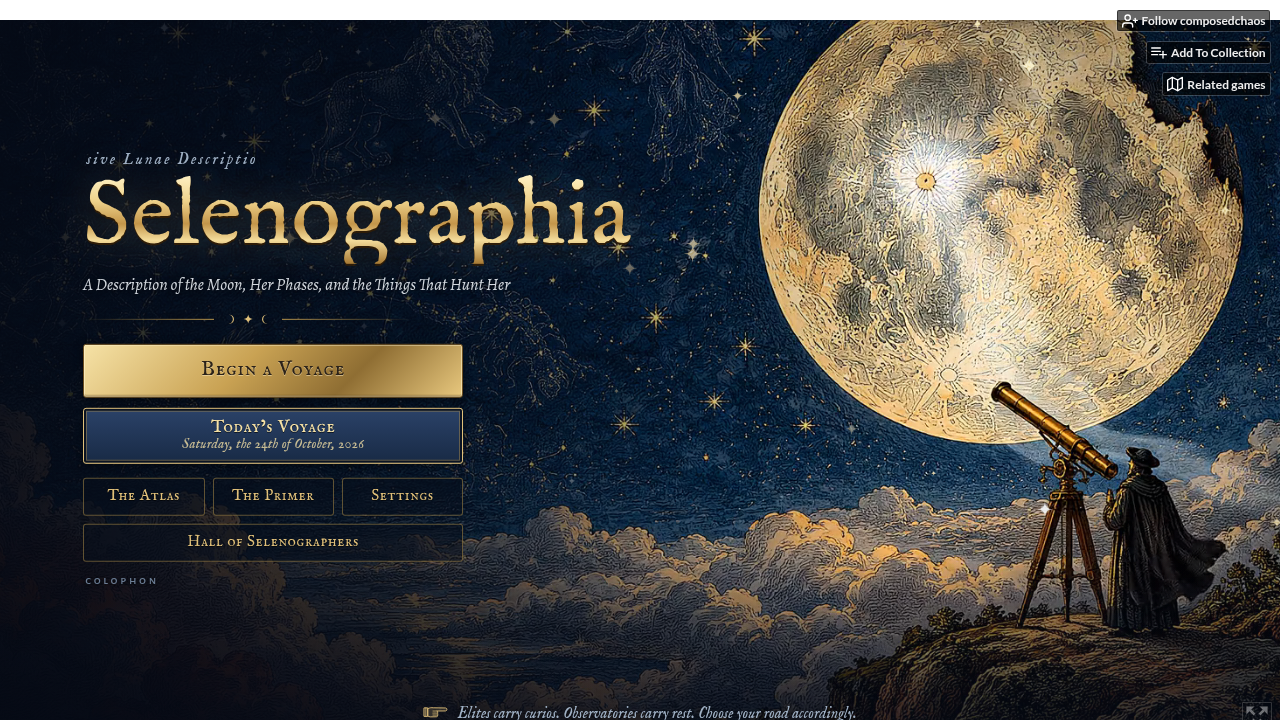Open The Atlas
Viewport: 1280px width, 720px height.
click(x=144, y=496)
